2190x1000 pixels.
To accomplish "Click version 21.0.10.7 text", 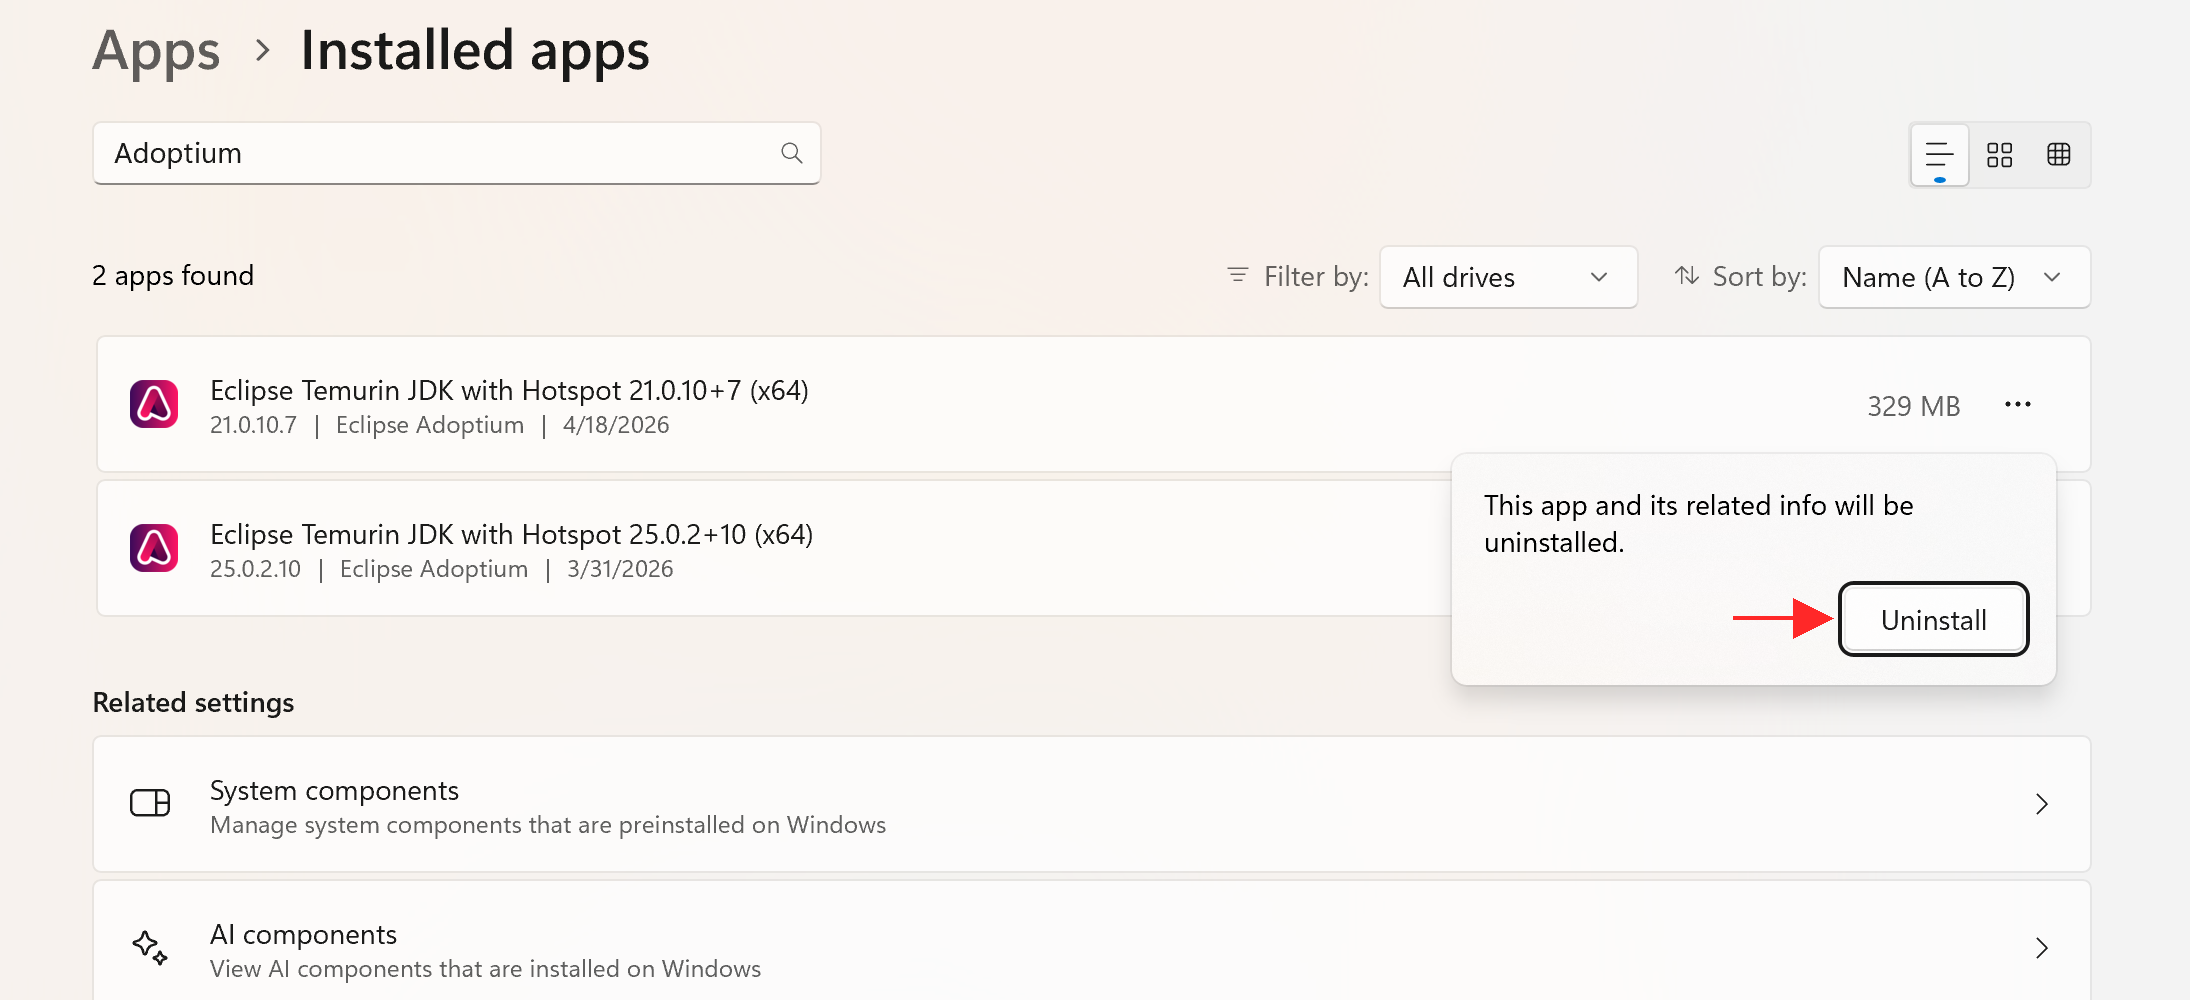I will tap(253, 425).
